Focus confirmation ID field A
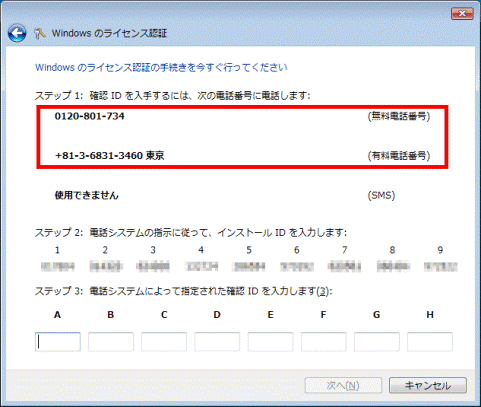The height and width of the screenshot is (407, 481). (58, 342)
